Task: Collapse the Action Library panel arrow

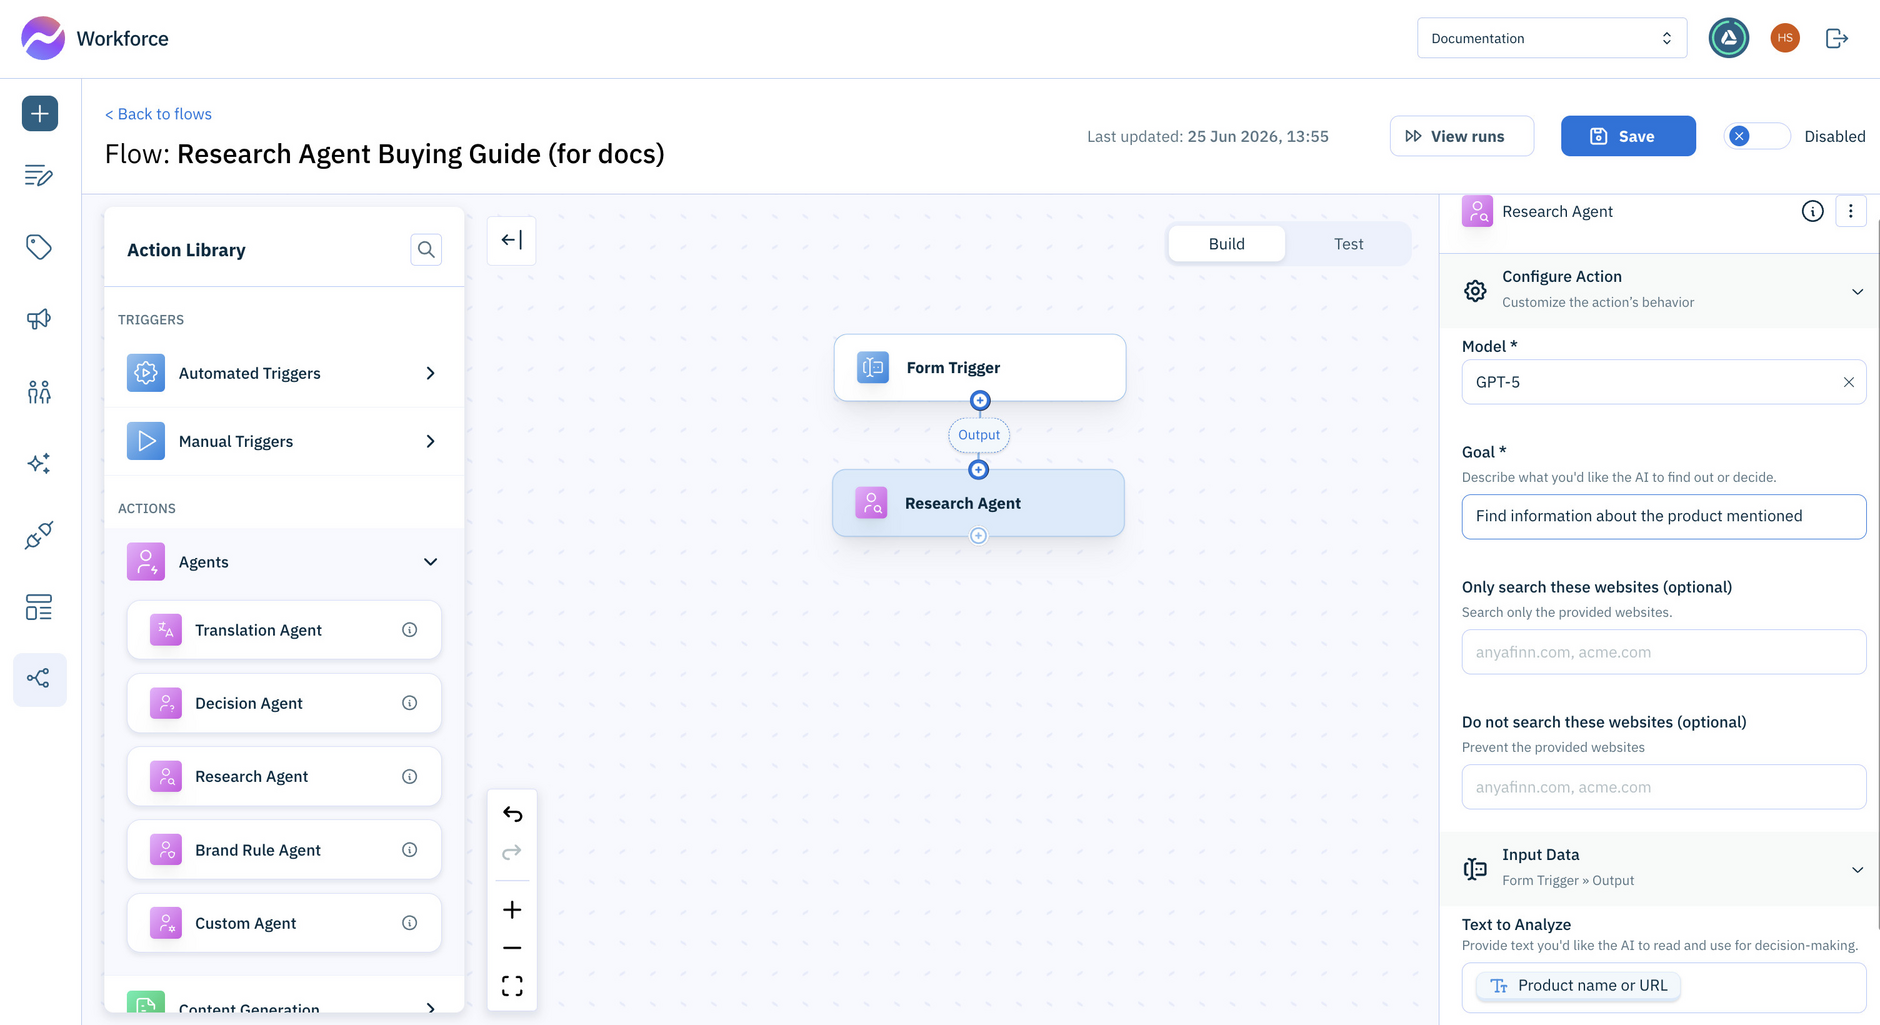Action: pyautogui.click(x=512, y=240)
